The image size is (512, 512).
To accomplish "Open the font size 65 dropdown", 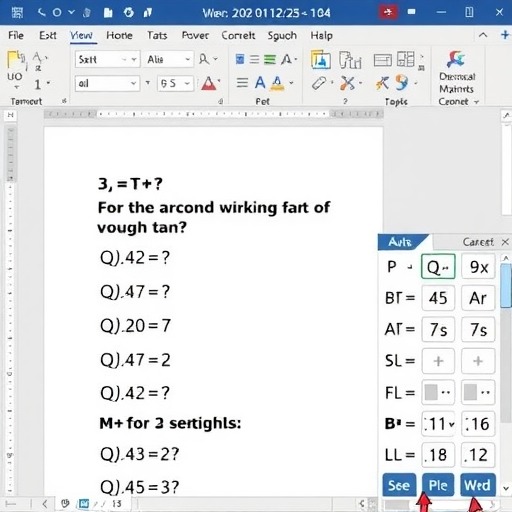I will [175, 83].
